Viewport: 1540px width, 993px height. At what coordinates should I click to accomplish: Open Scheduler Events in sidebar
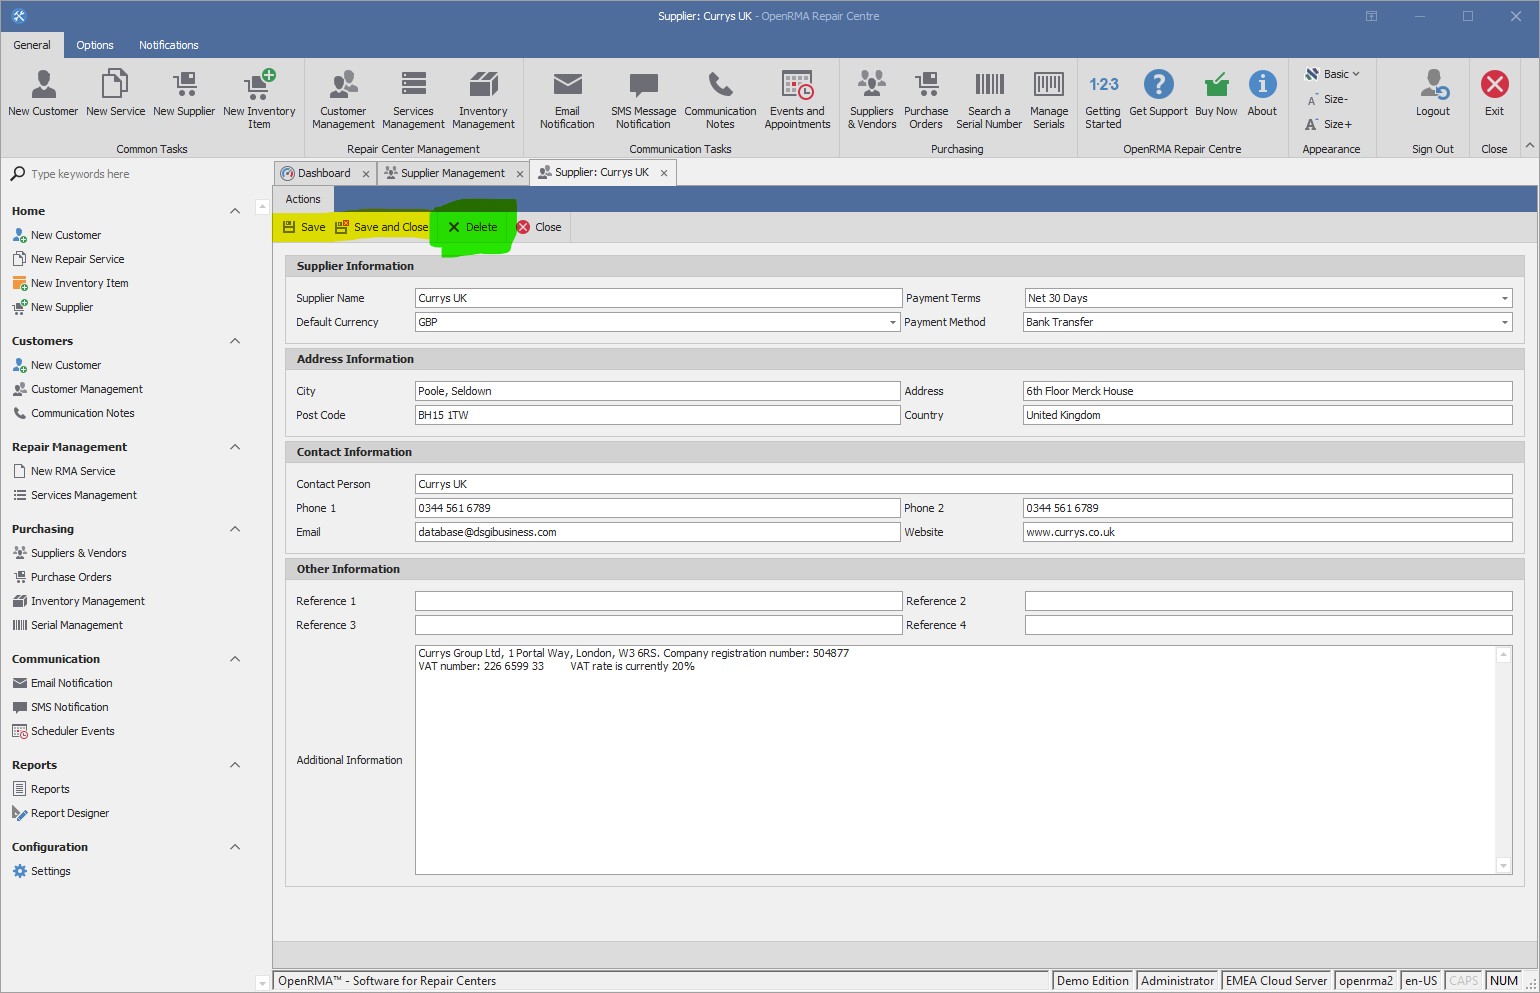pos(72,731)
